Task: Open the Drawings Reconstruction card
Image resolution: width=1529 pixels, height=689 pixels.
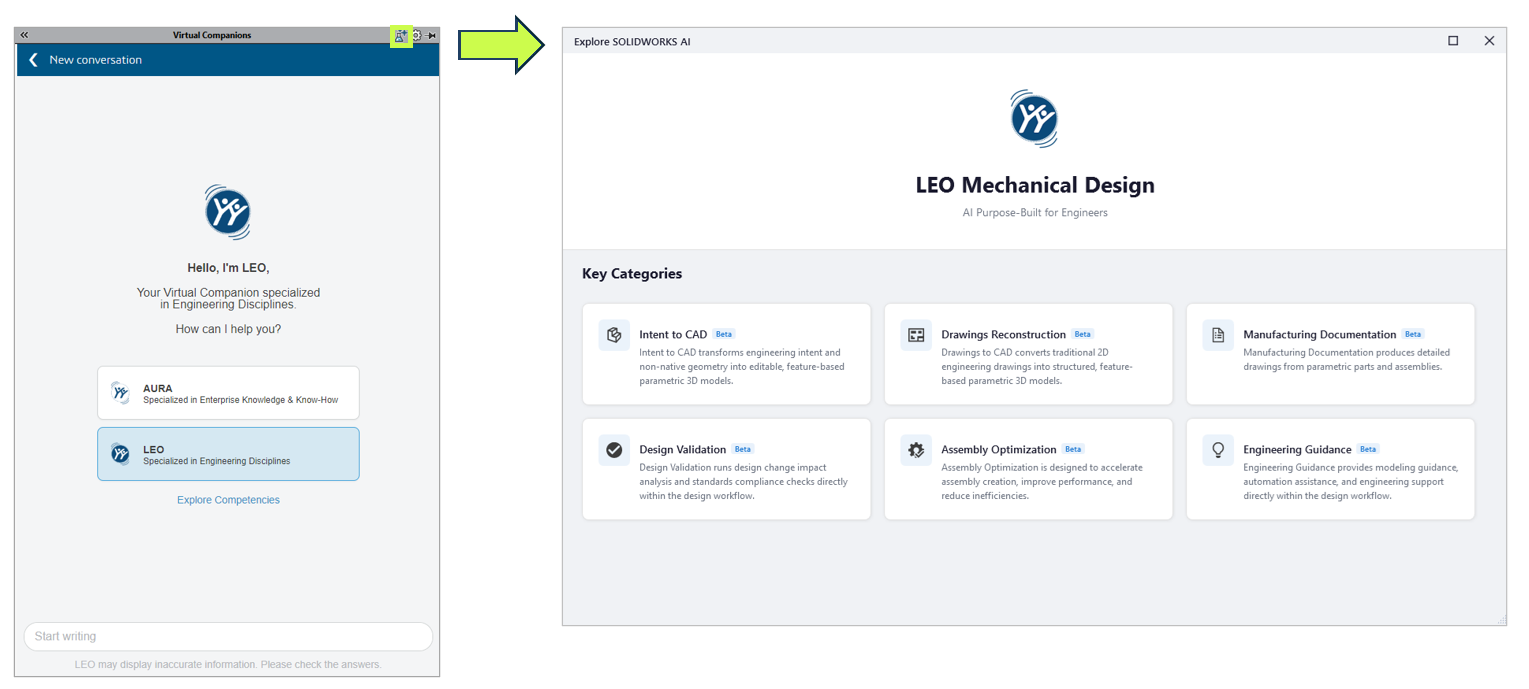Action: 1029,355
